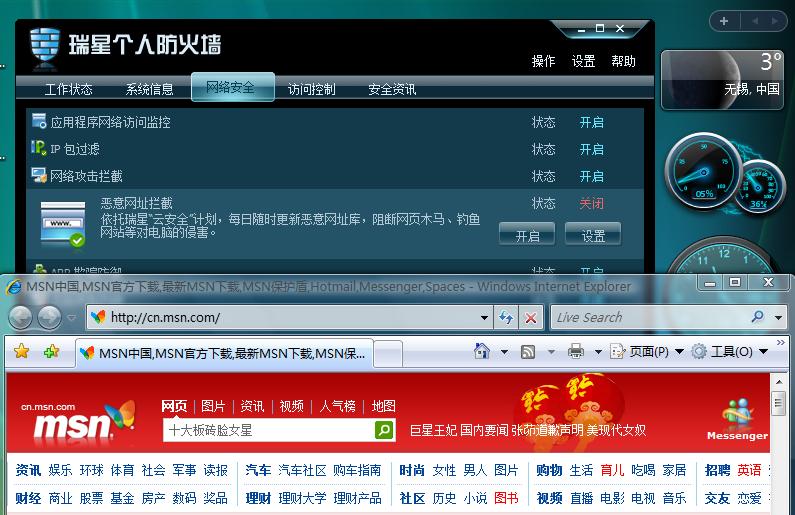
Task: Open a new blank IE tab
Action: (388, 354)
